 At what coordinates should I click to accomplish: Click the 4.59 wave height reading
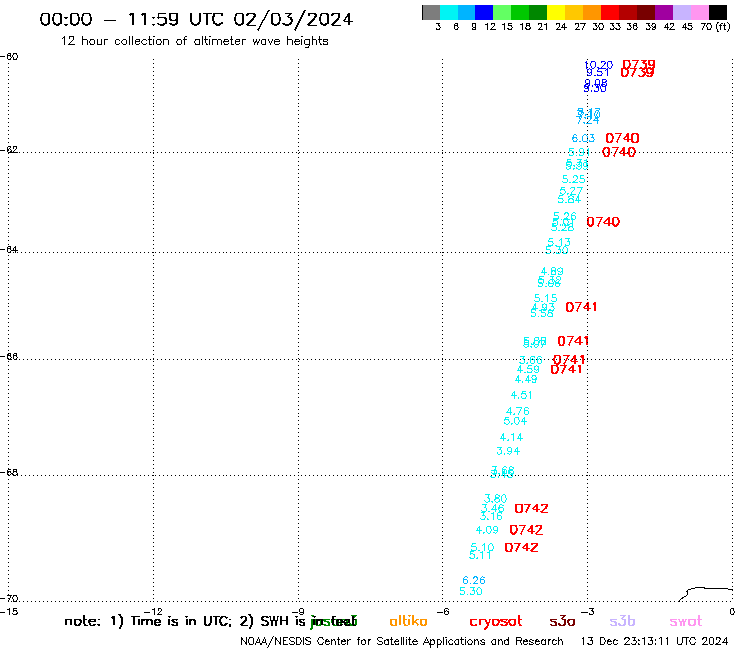tap(528, 370)
